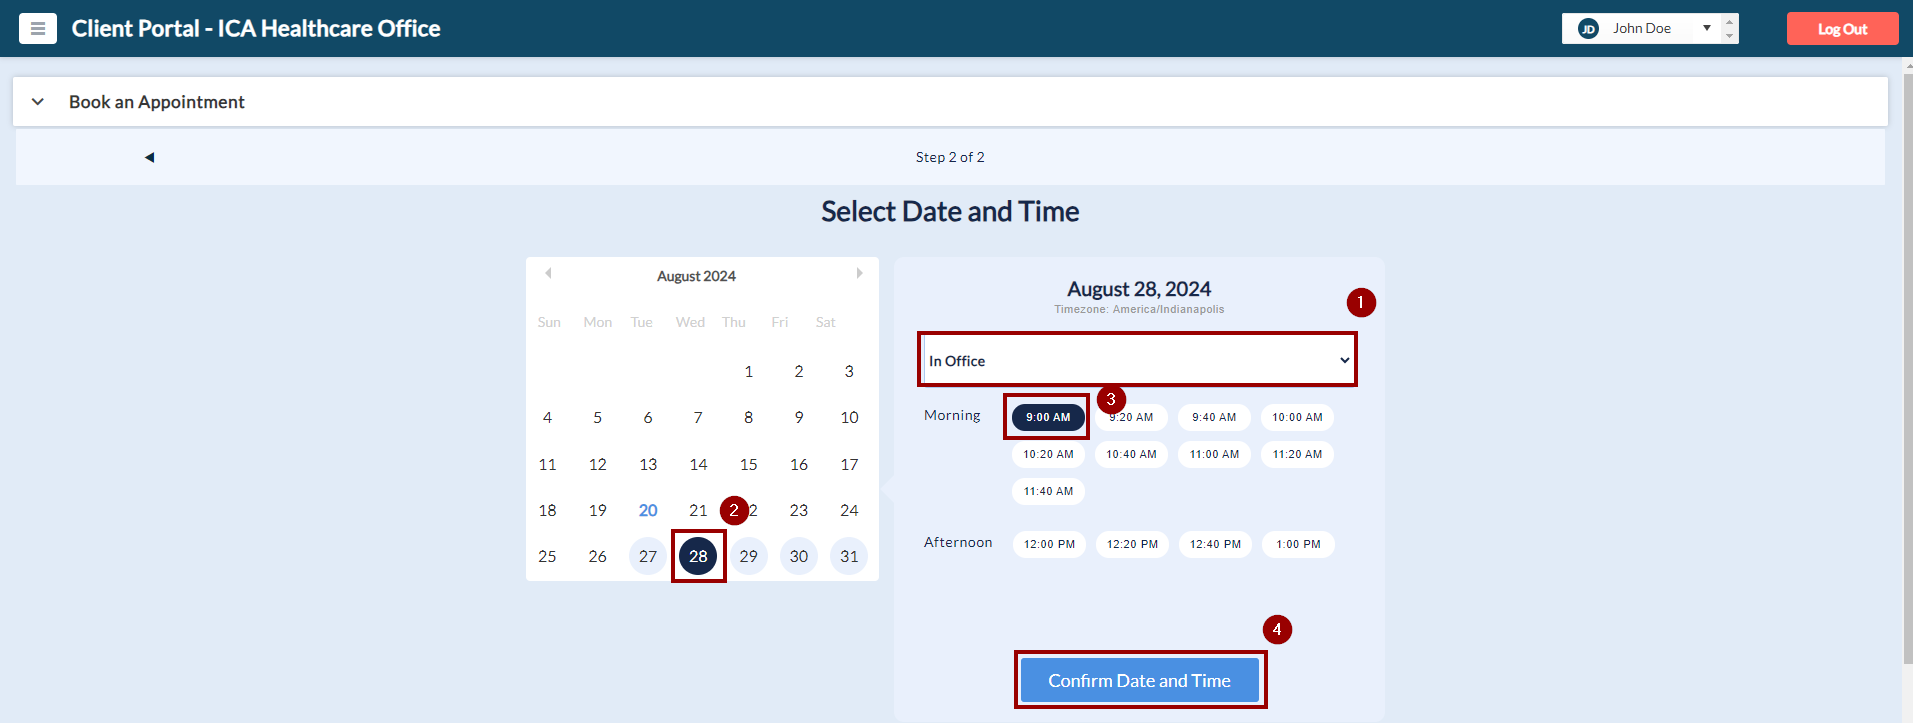
Task: Select the 10:40 AM time slot
Action: pyautogui.click(x=1131, y=455)
